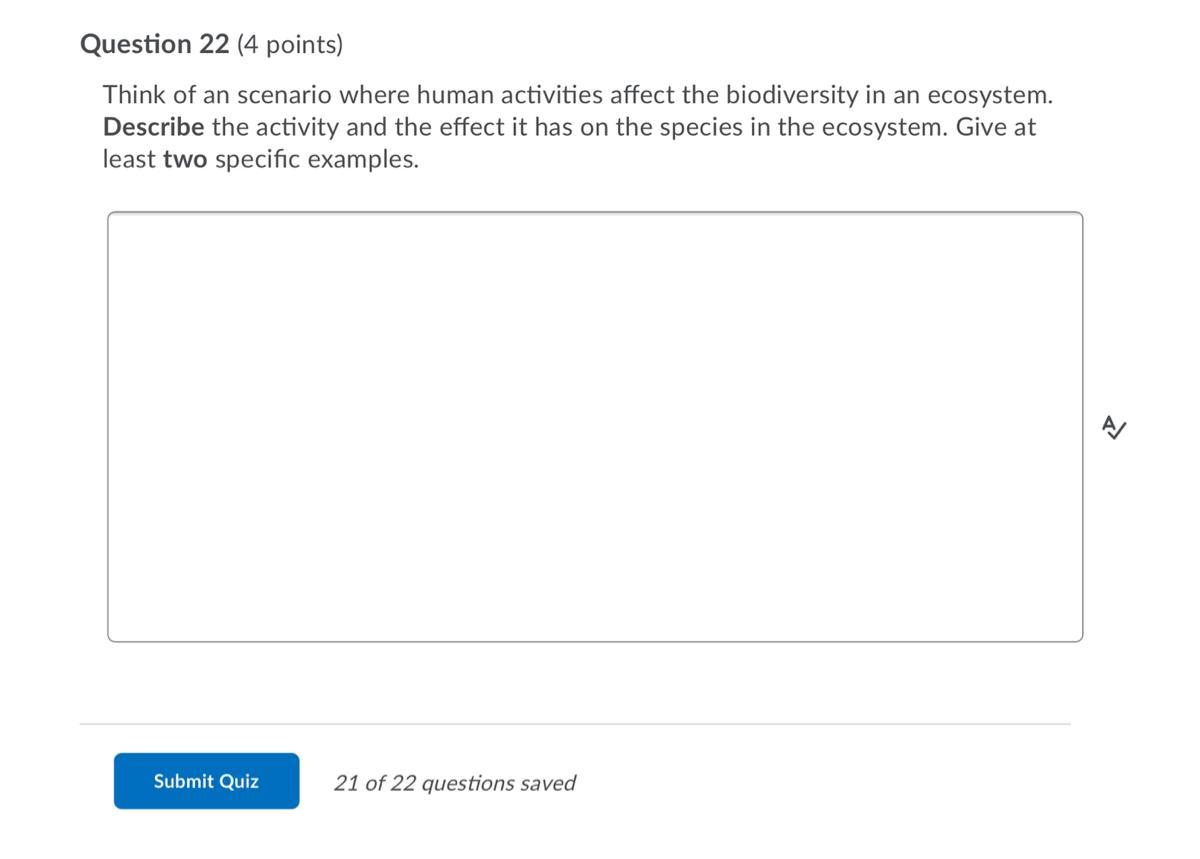Click the (4 points) label
Image resolution: width=1200 pixels, height=859 pixels.
coord(290,45)
